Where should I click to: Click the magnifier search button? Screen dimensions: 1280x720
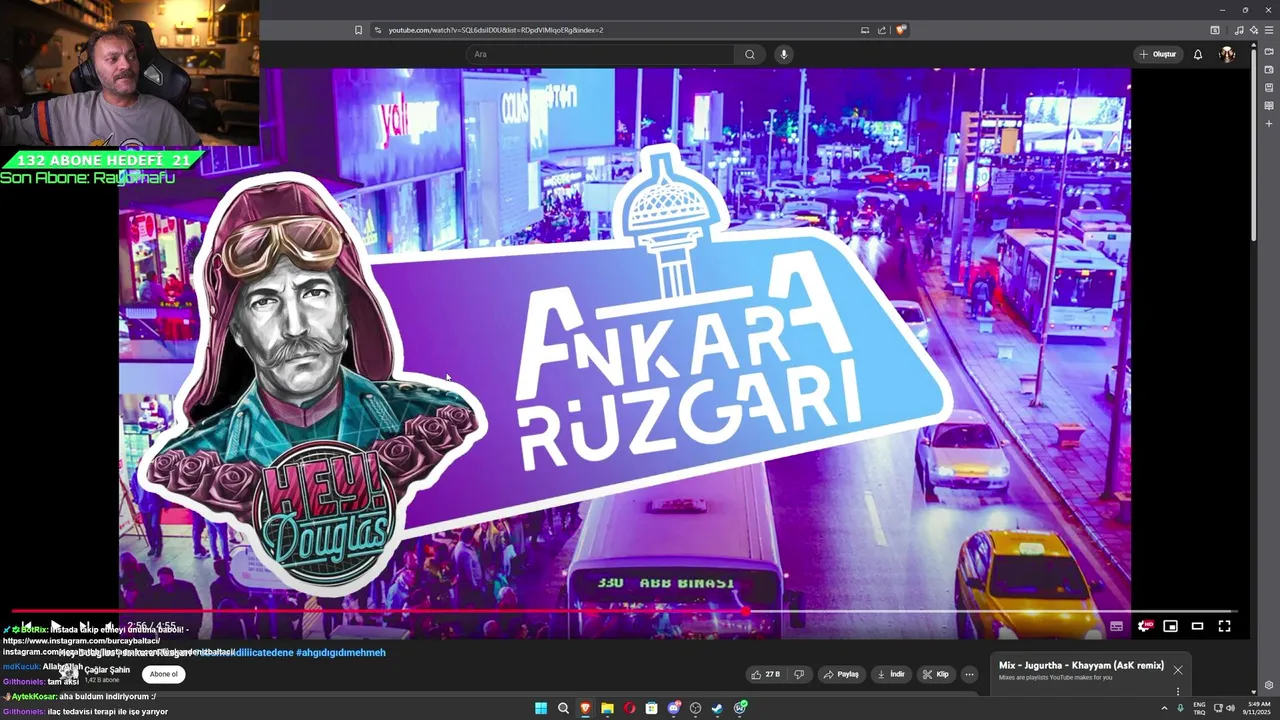tap(750, 54)
